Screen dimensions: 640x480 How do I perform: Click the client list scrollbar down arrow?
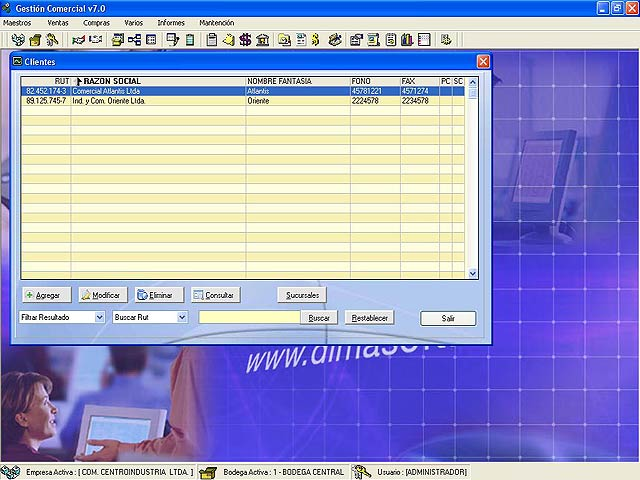(473, 273)
